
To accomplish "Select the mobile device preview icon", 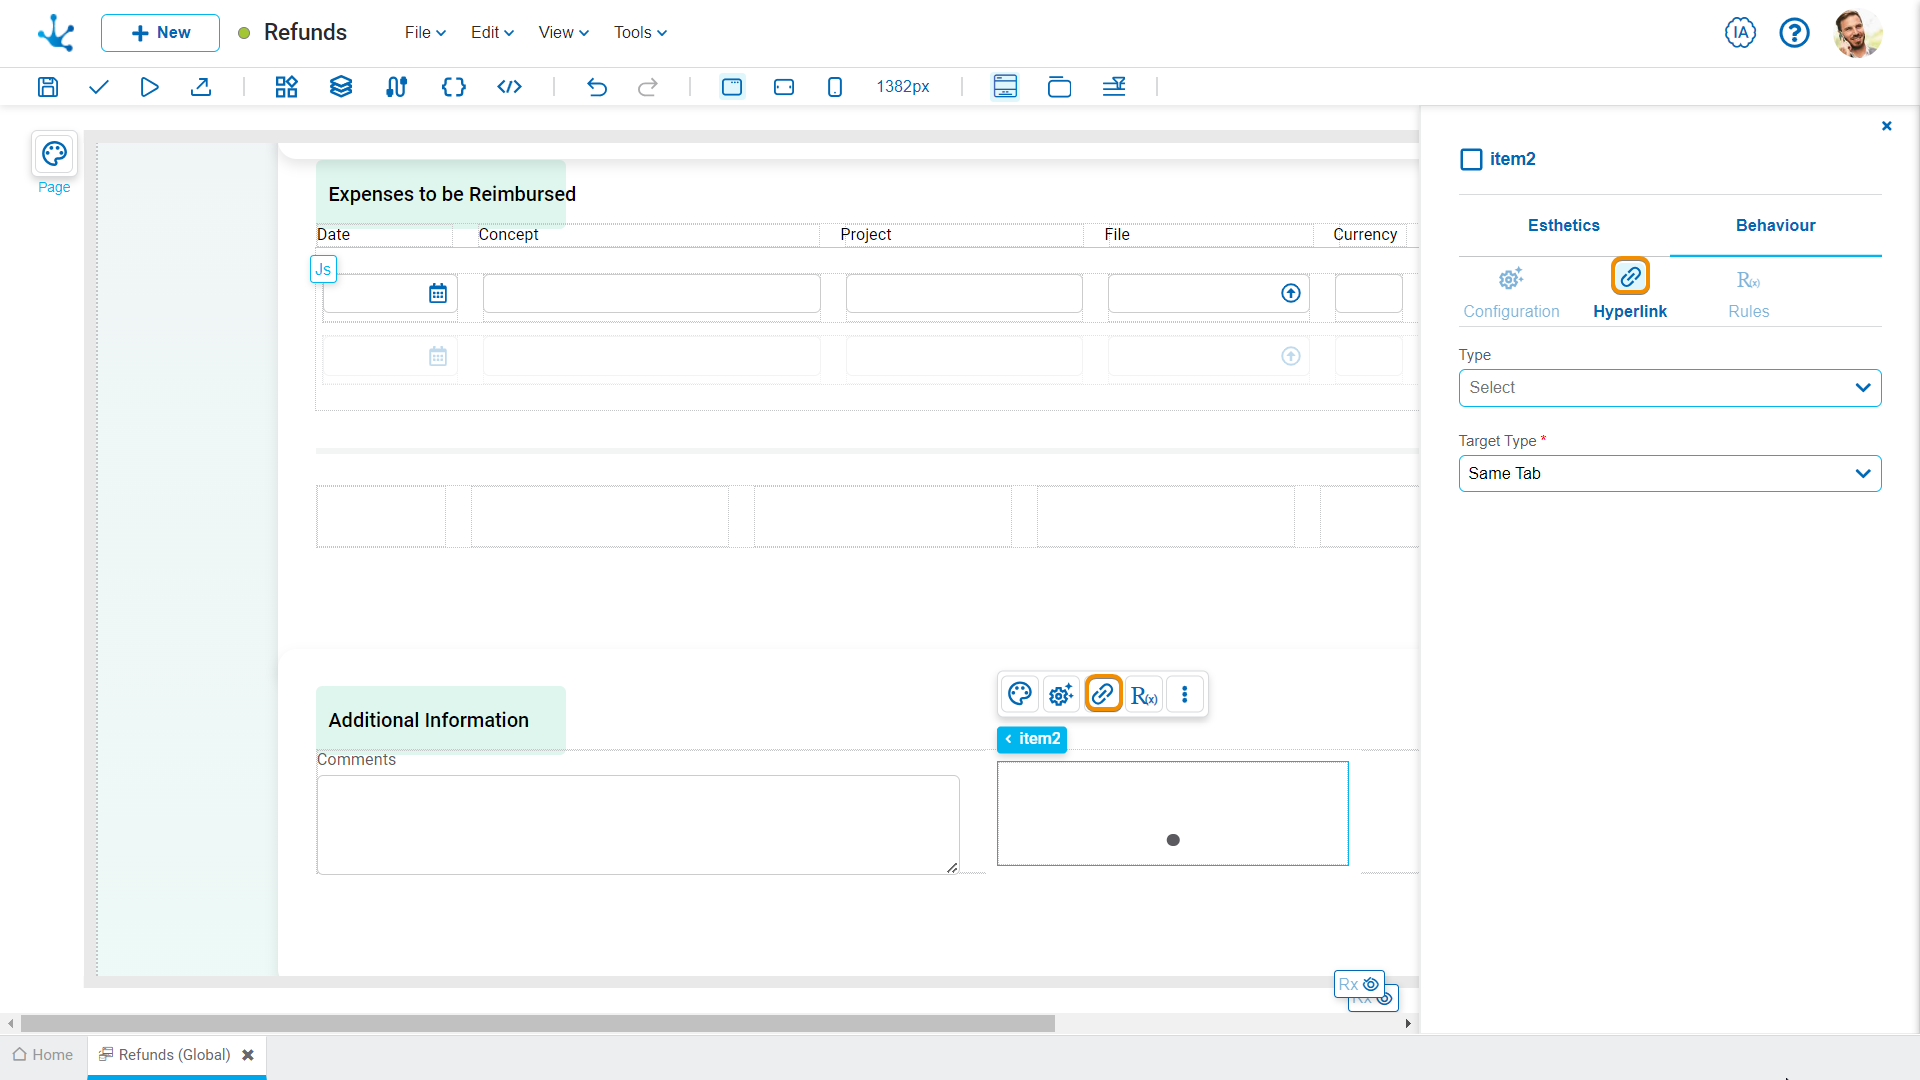I will 835,87.
